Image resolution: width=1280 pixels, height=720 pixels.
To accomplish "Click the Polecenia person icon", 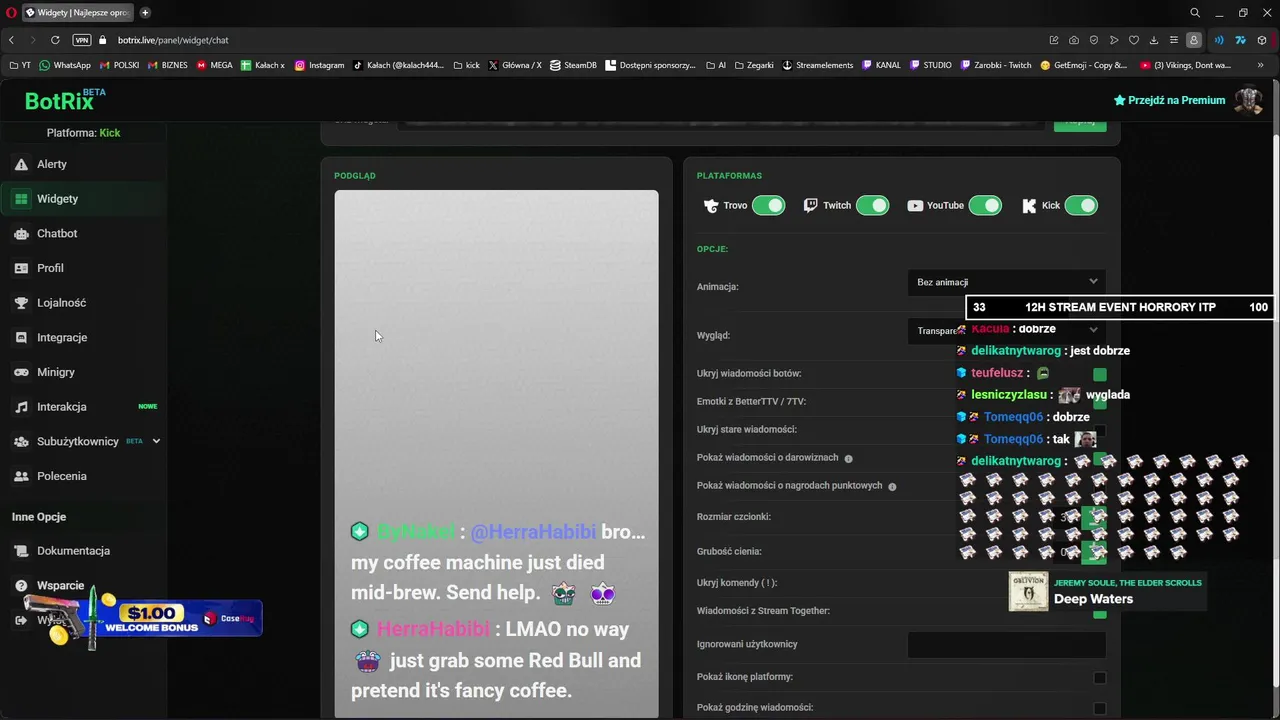I will [x=21, y=476].
